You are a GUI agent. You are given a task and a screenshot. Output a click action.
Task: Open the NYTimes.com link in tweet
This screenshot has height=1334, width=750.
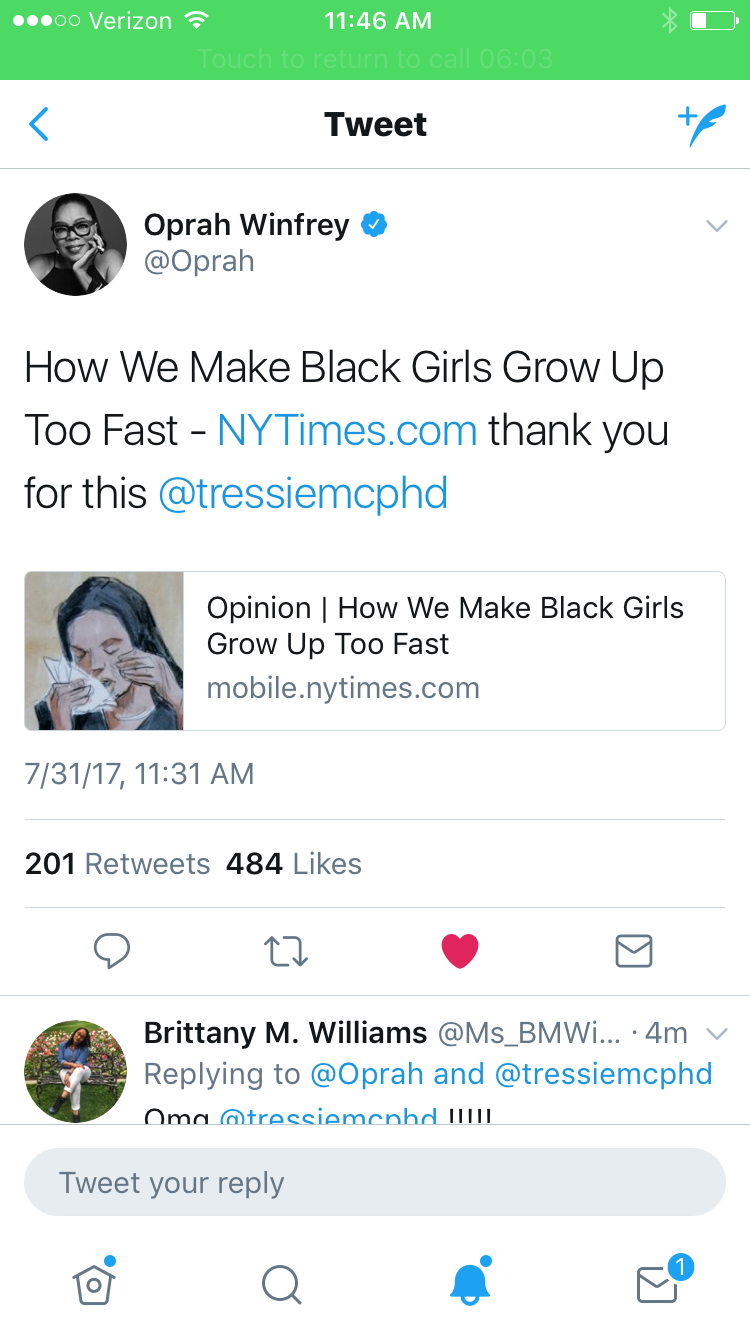click(x=347, y=430)
